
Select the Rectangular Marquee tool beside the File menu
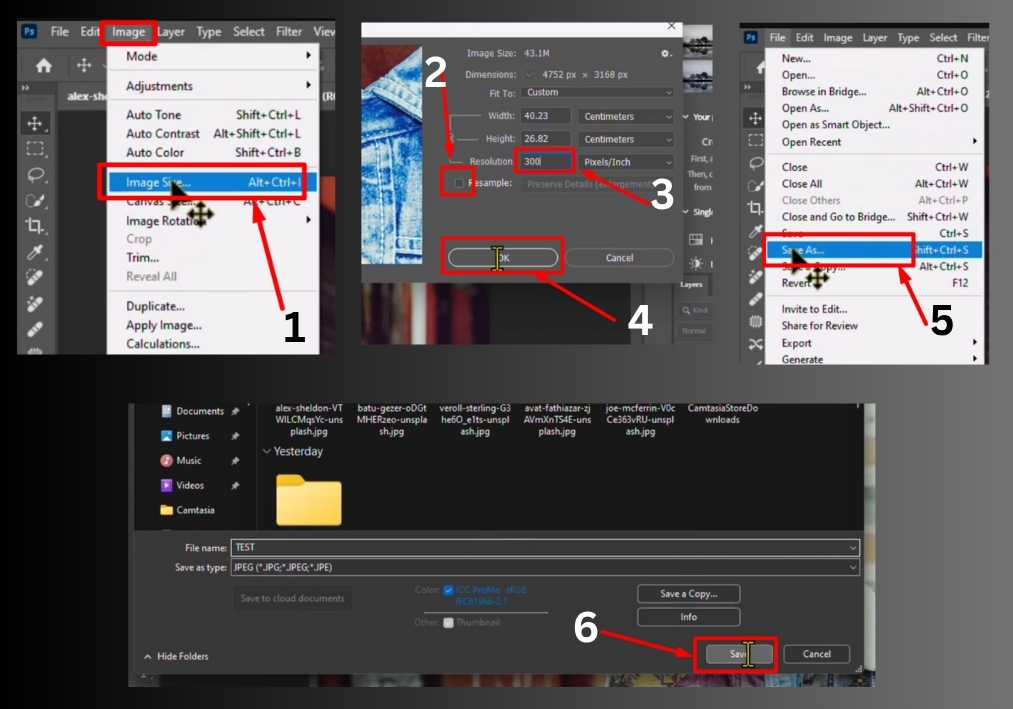(755, 140)
